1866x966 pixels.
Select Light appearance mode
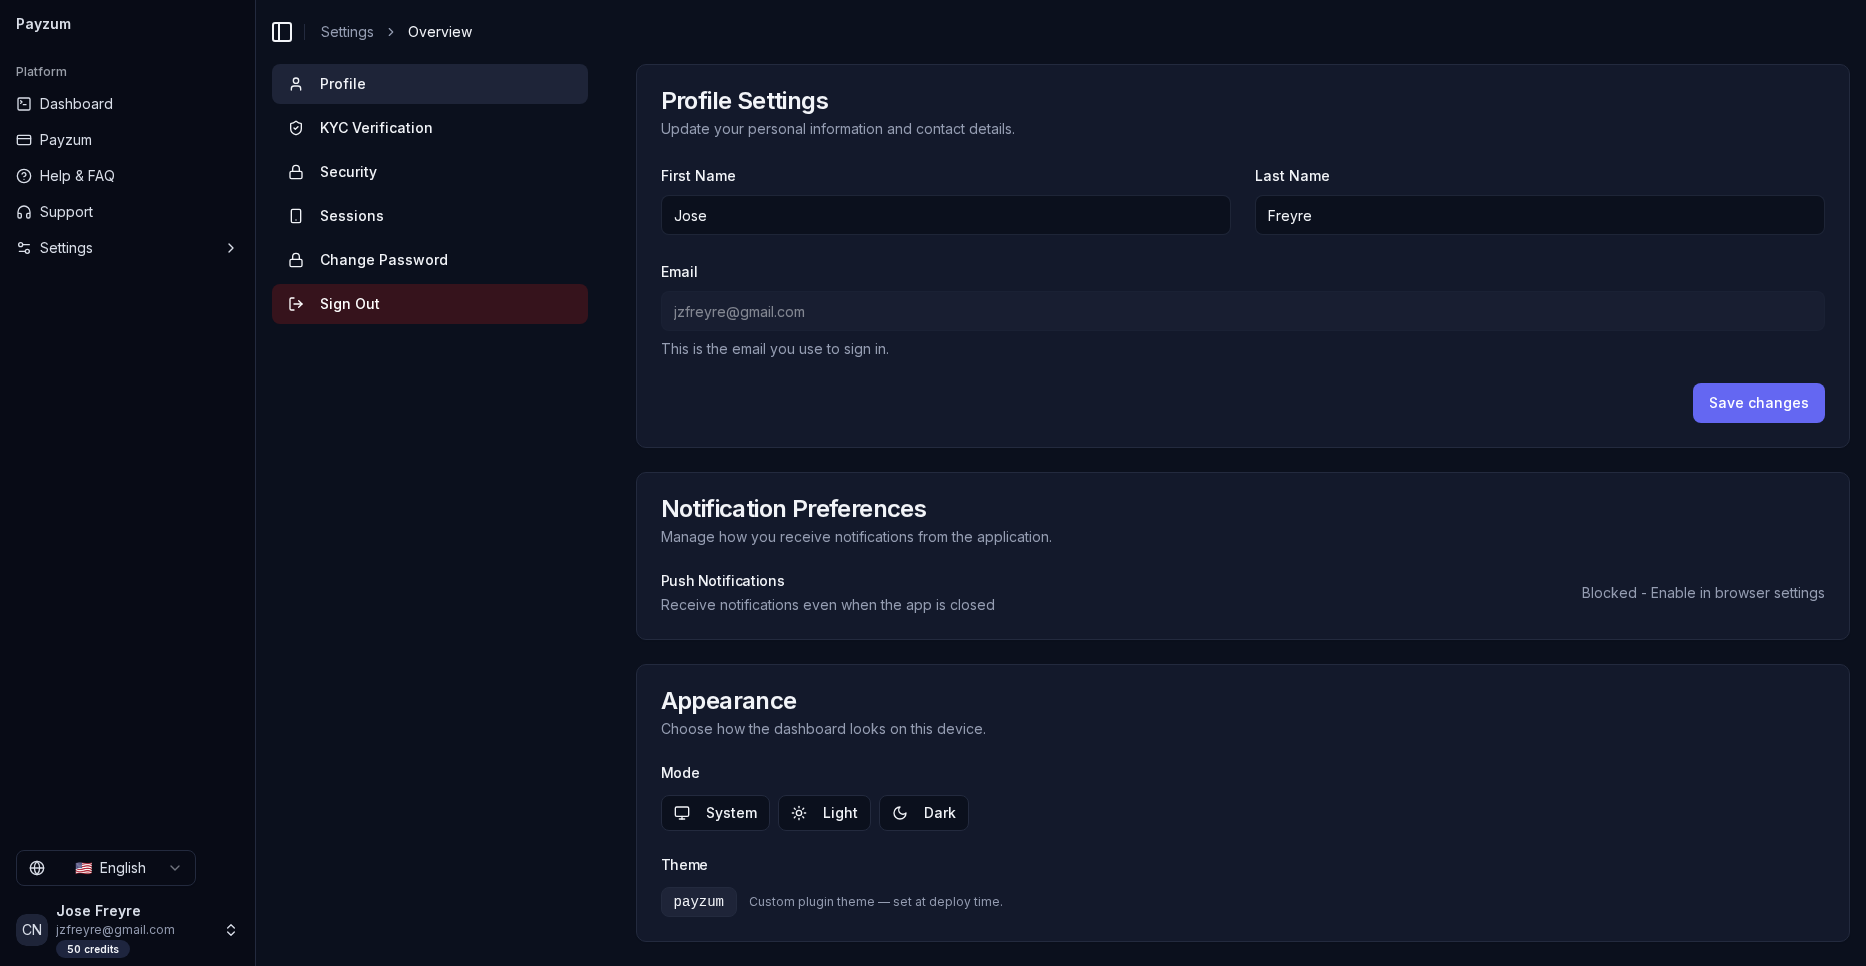[x=824, y=813]
